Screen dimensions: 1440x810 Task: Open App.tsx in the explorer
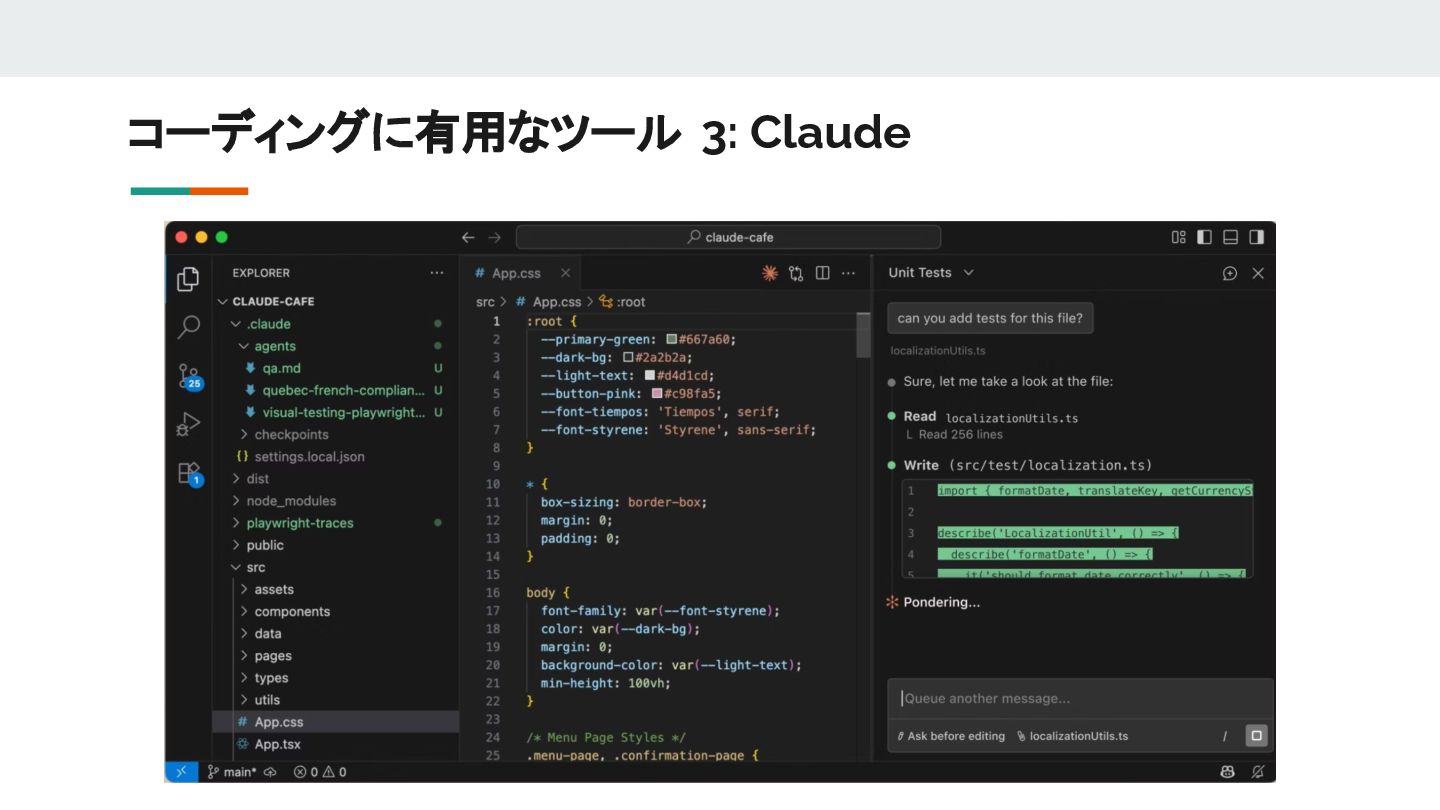(x=336, y=744)
